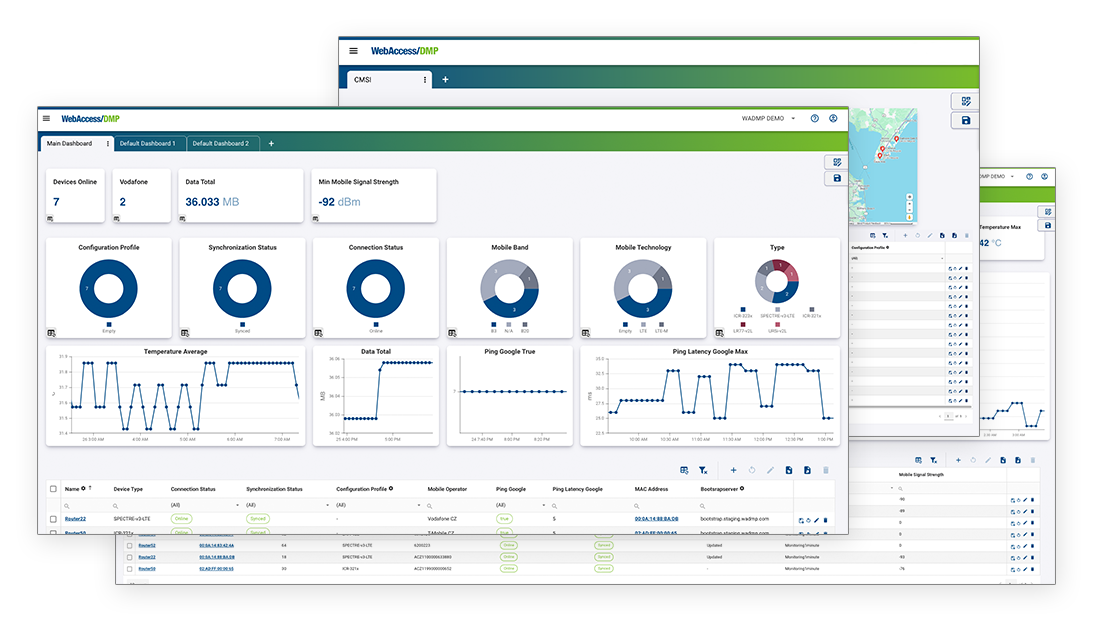This screenshot has height=620, width=1097.
Task: Click the small icon on Data Total card
Action: (182, 219)
